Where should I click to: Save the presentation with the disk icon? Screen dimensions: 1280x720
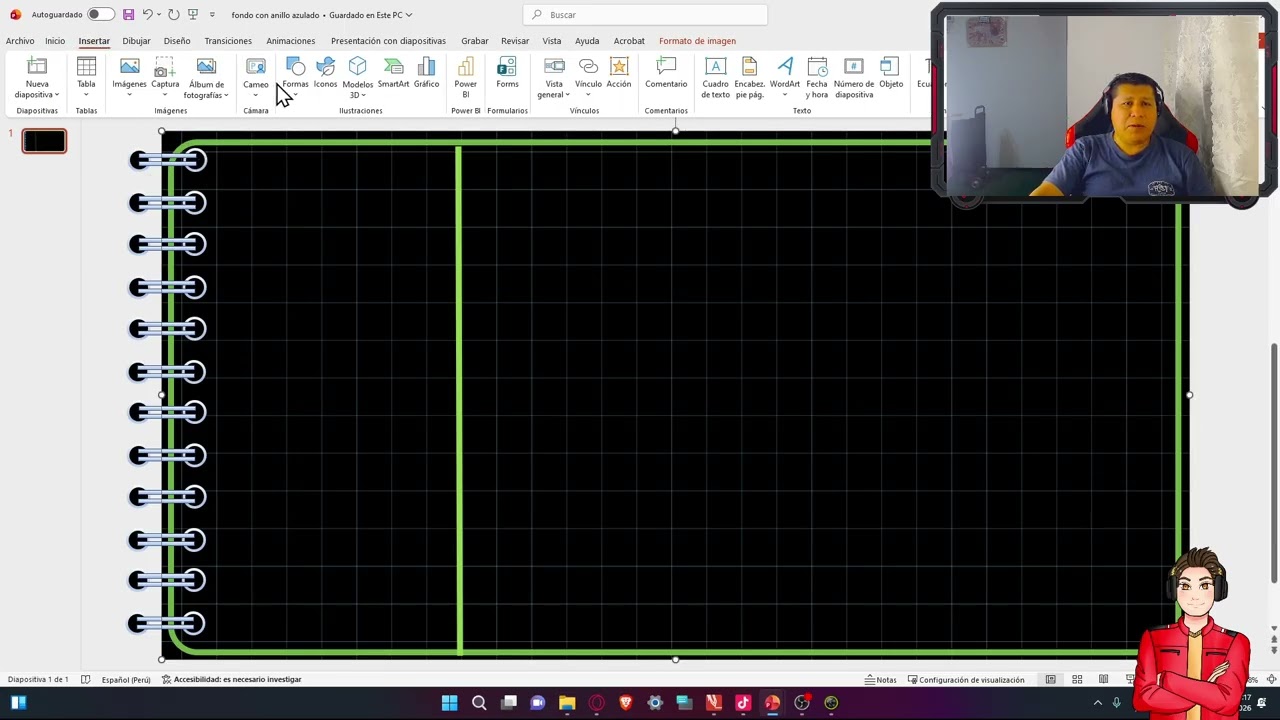128,15
